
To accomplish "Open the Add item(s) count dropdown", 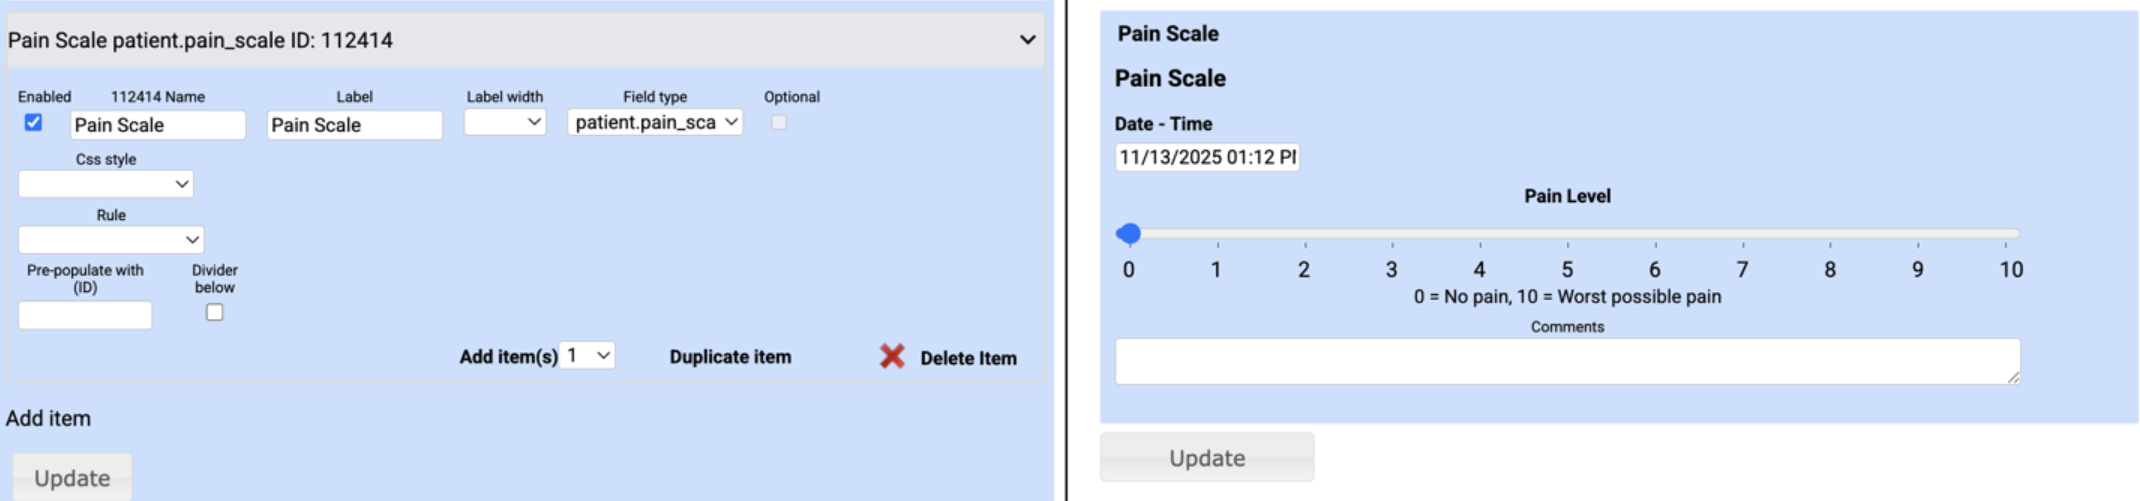I will click(587, 355).
